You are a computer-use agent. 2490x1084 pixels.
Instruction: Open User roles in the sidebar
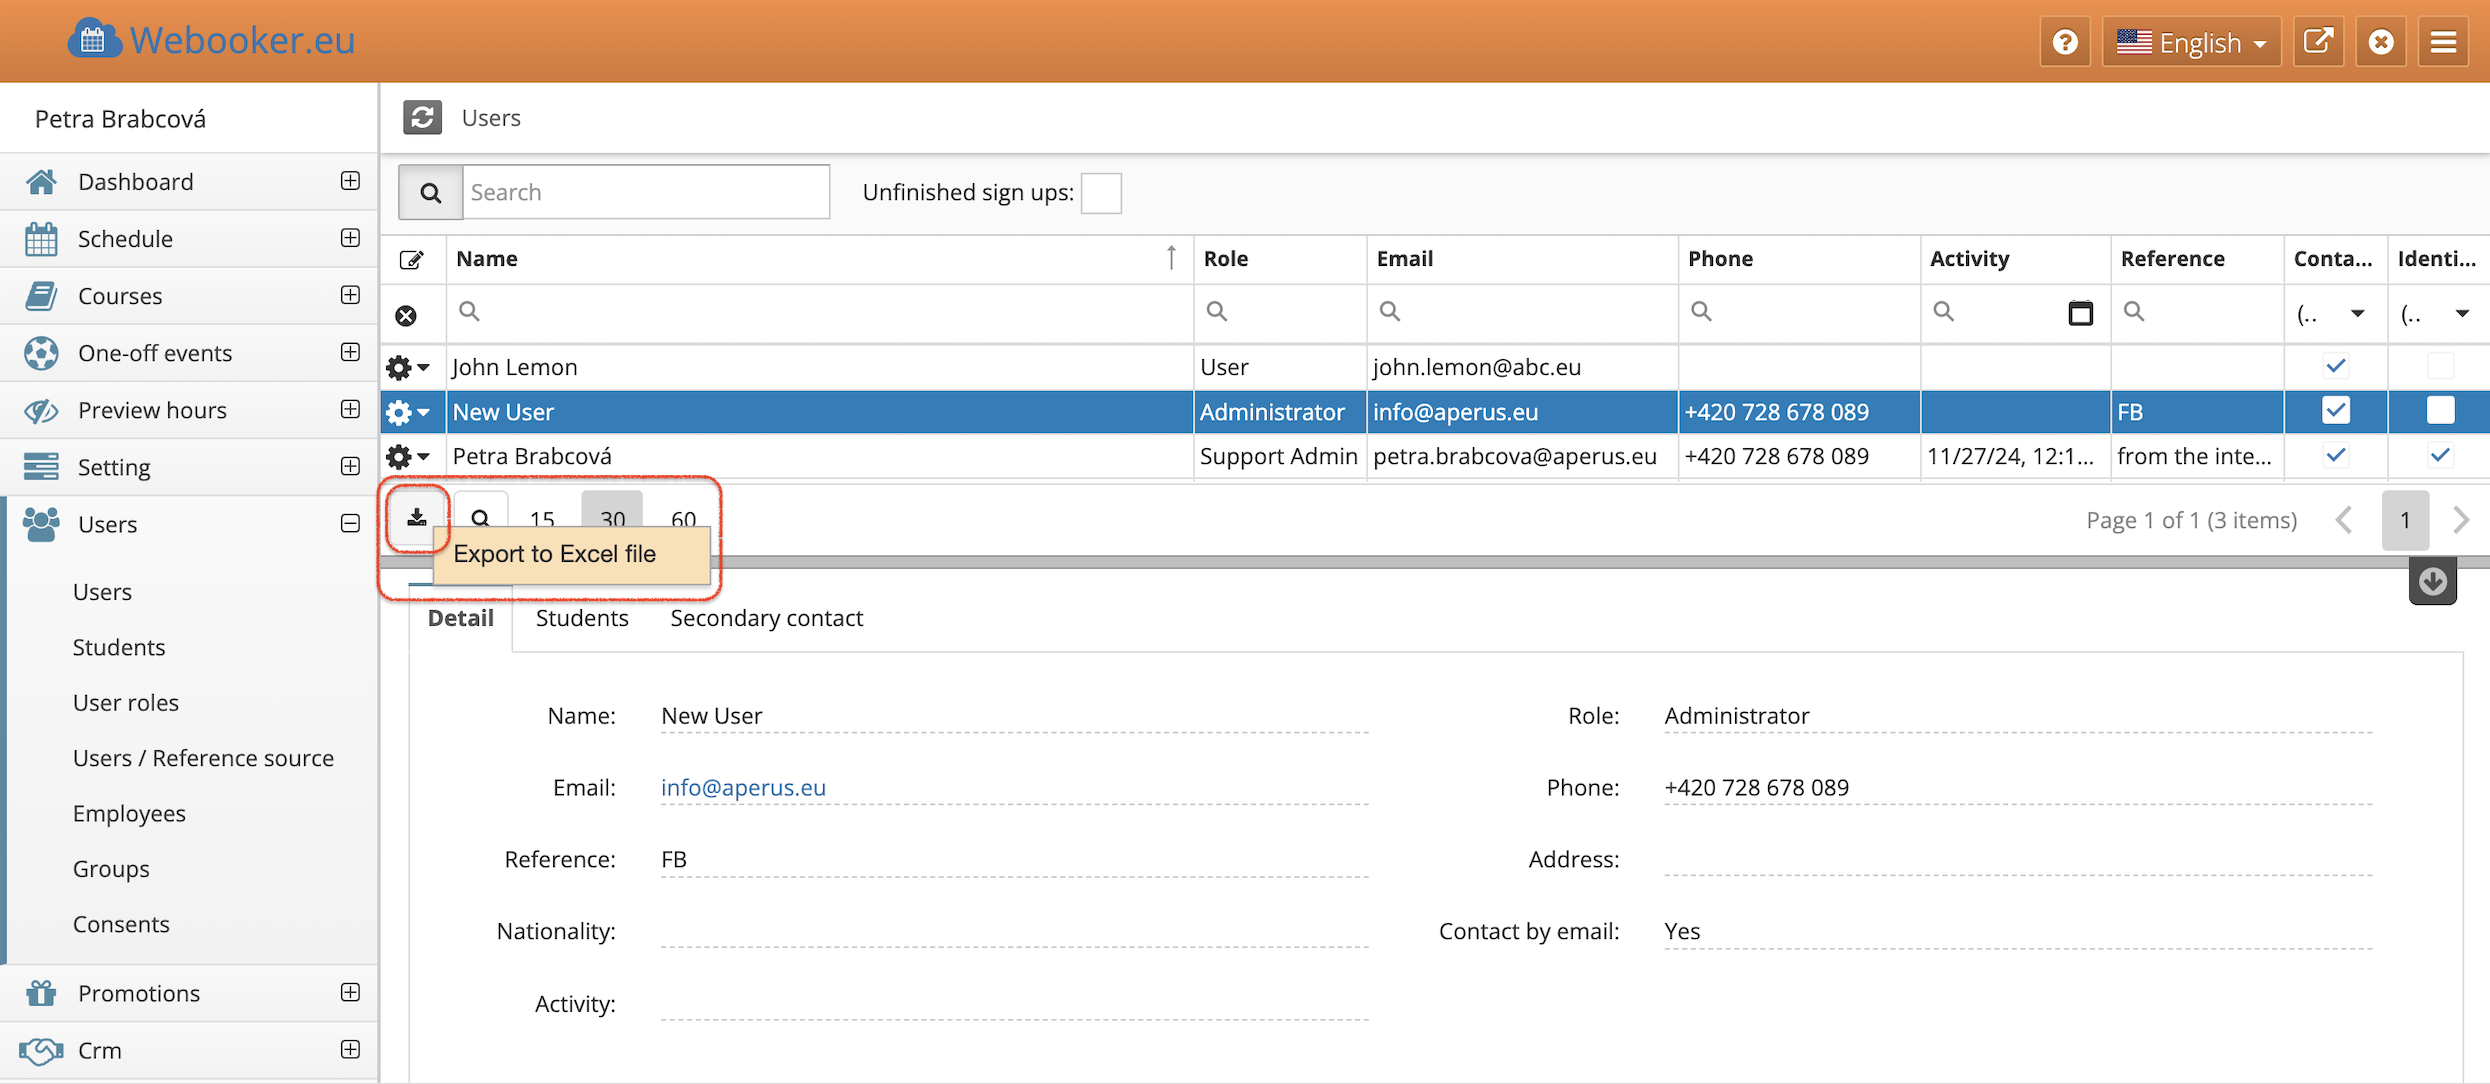[x=126, y=702]
